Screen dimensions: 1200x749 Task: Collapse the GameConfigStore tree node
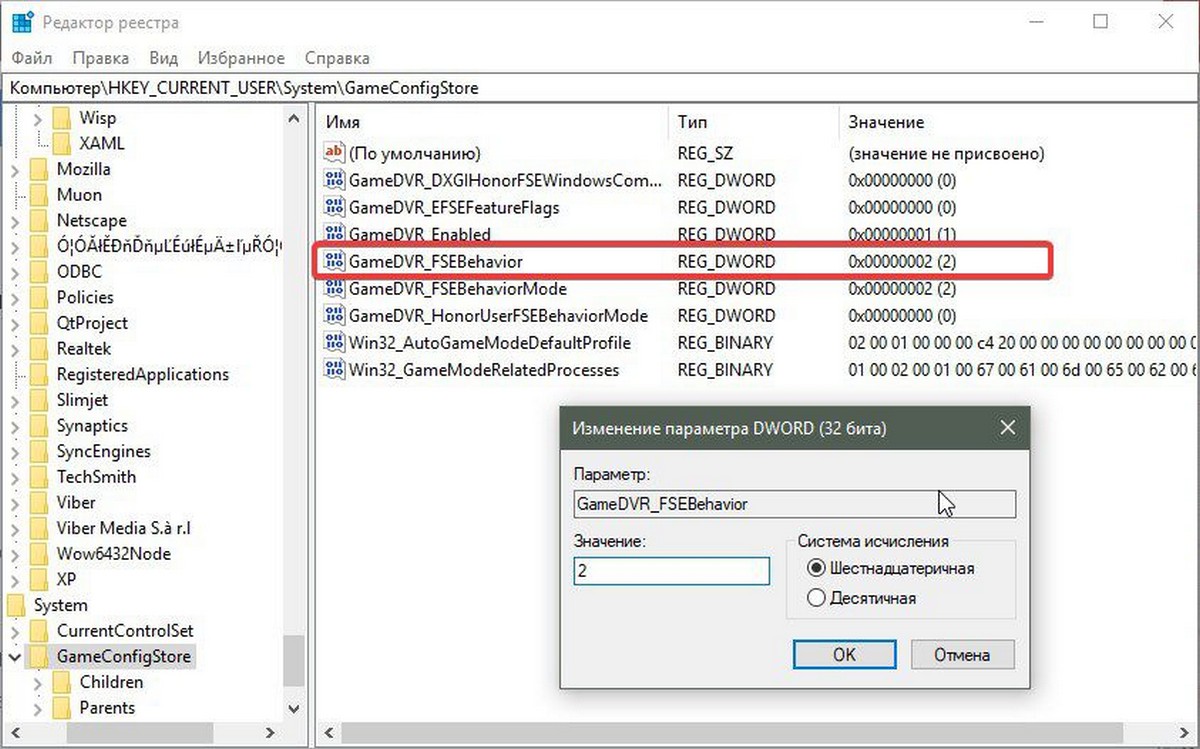pyautogui.click(x=15, y=657)
